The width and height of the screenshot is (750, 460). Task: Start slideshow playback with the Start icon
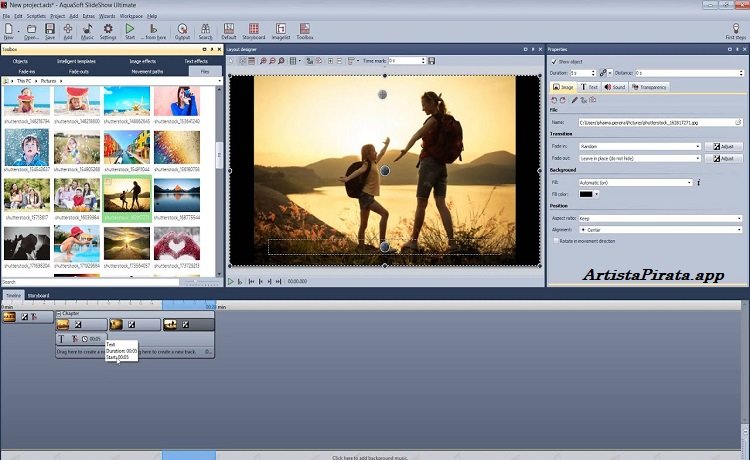point(130,30)
